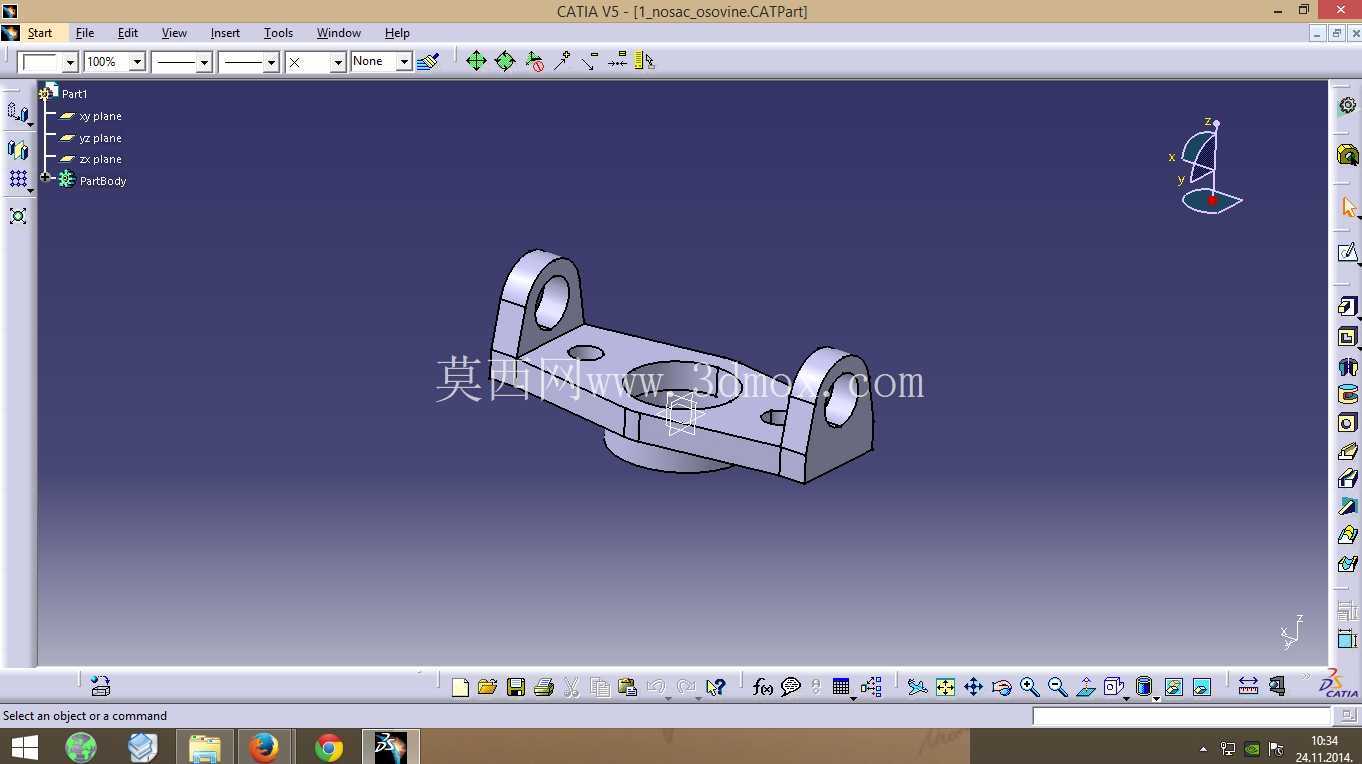Open Google Chrome from the taskbar
Screen dimensions: 1362x764
328,747
